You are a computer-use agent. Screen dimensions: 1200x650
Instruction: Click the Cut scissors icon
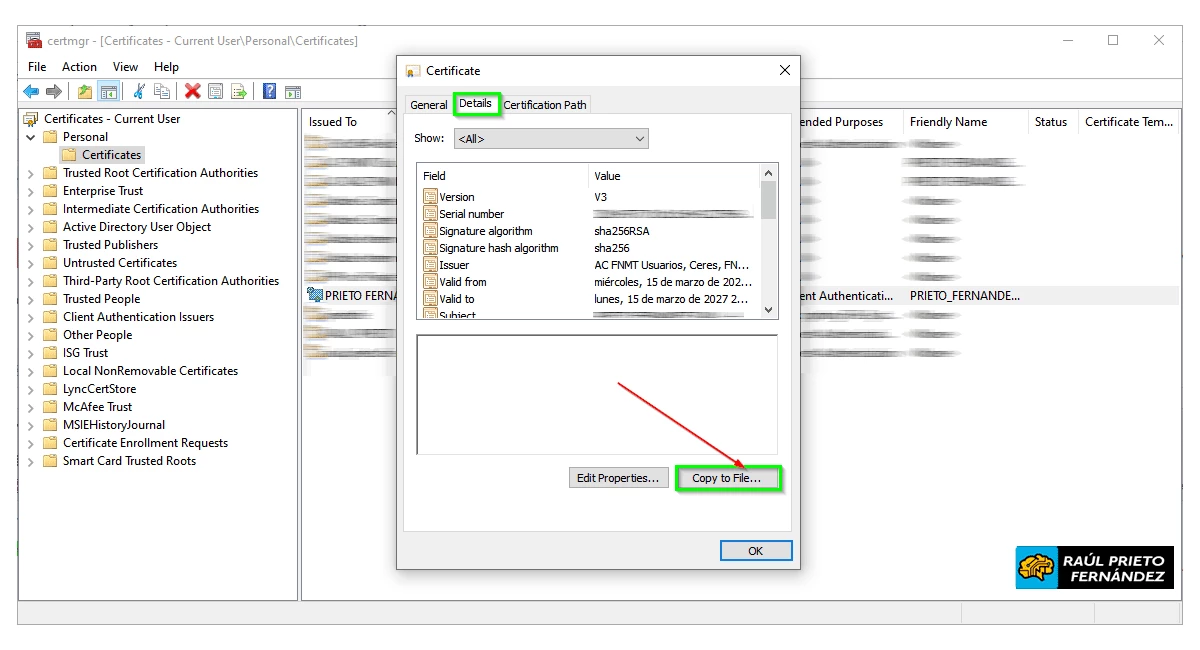click(x=139, y=92)
